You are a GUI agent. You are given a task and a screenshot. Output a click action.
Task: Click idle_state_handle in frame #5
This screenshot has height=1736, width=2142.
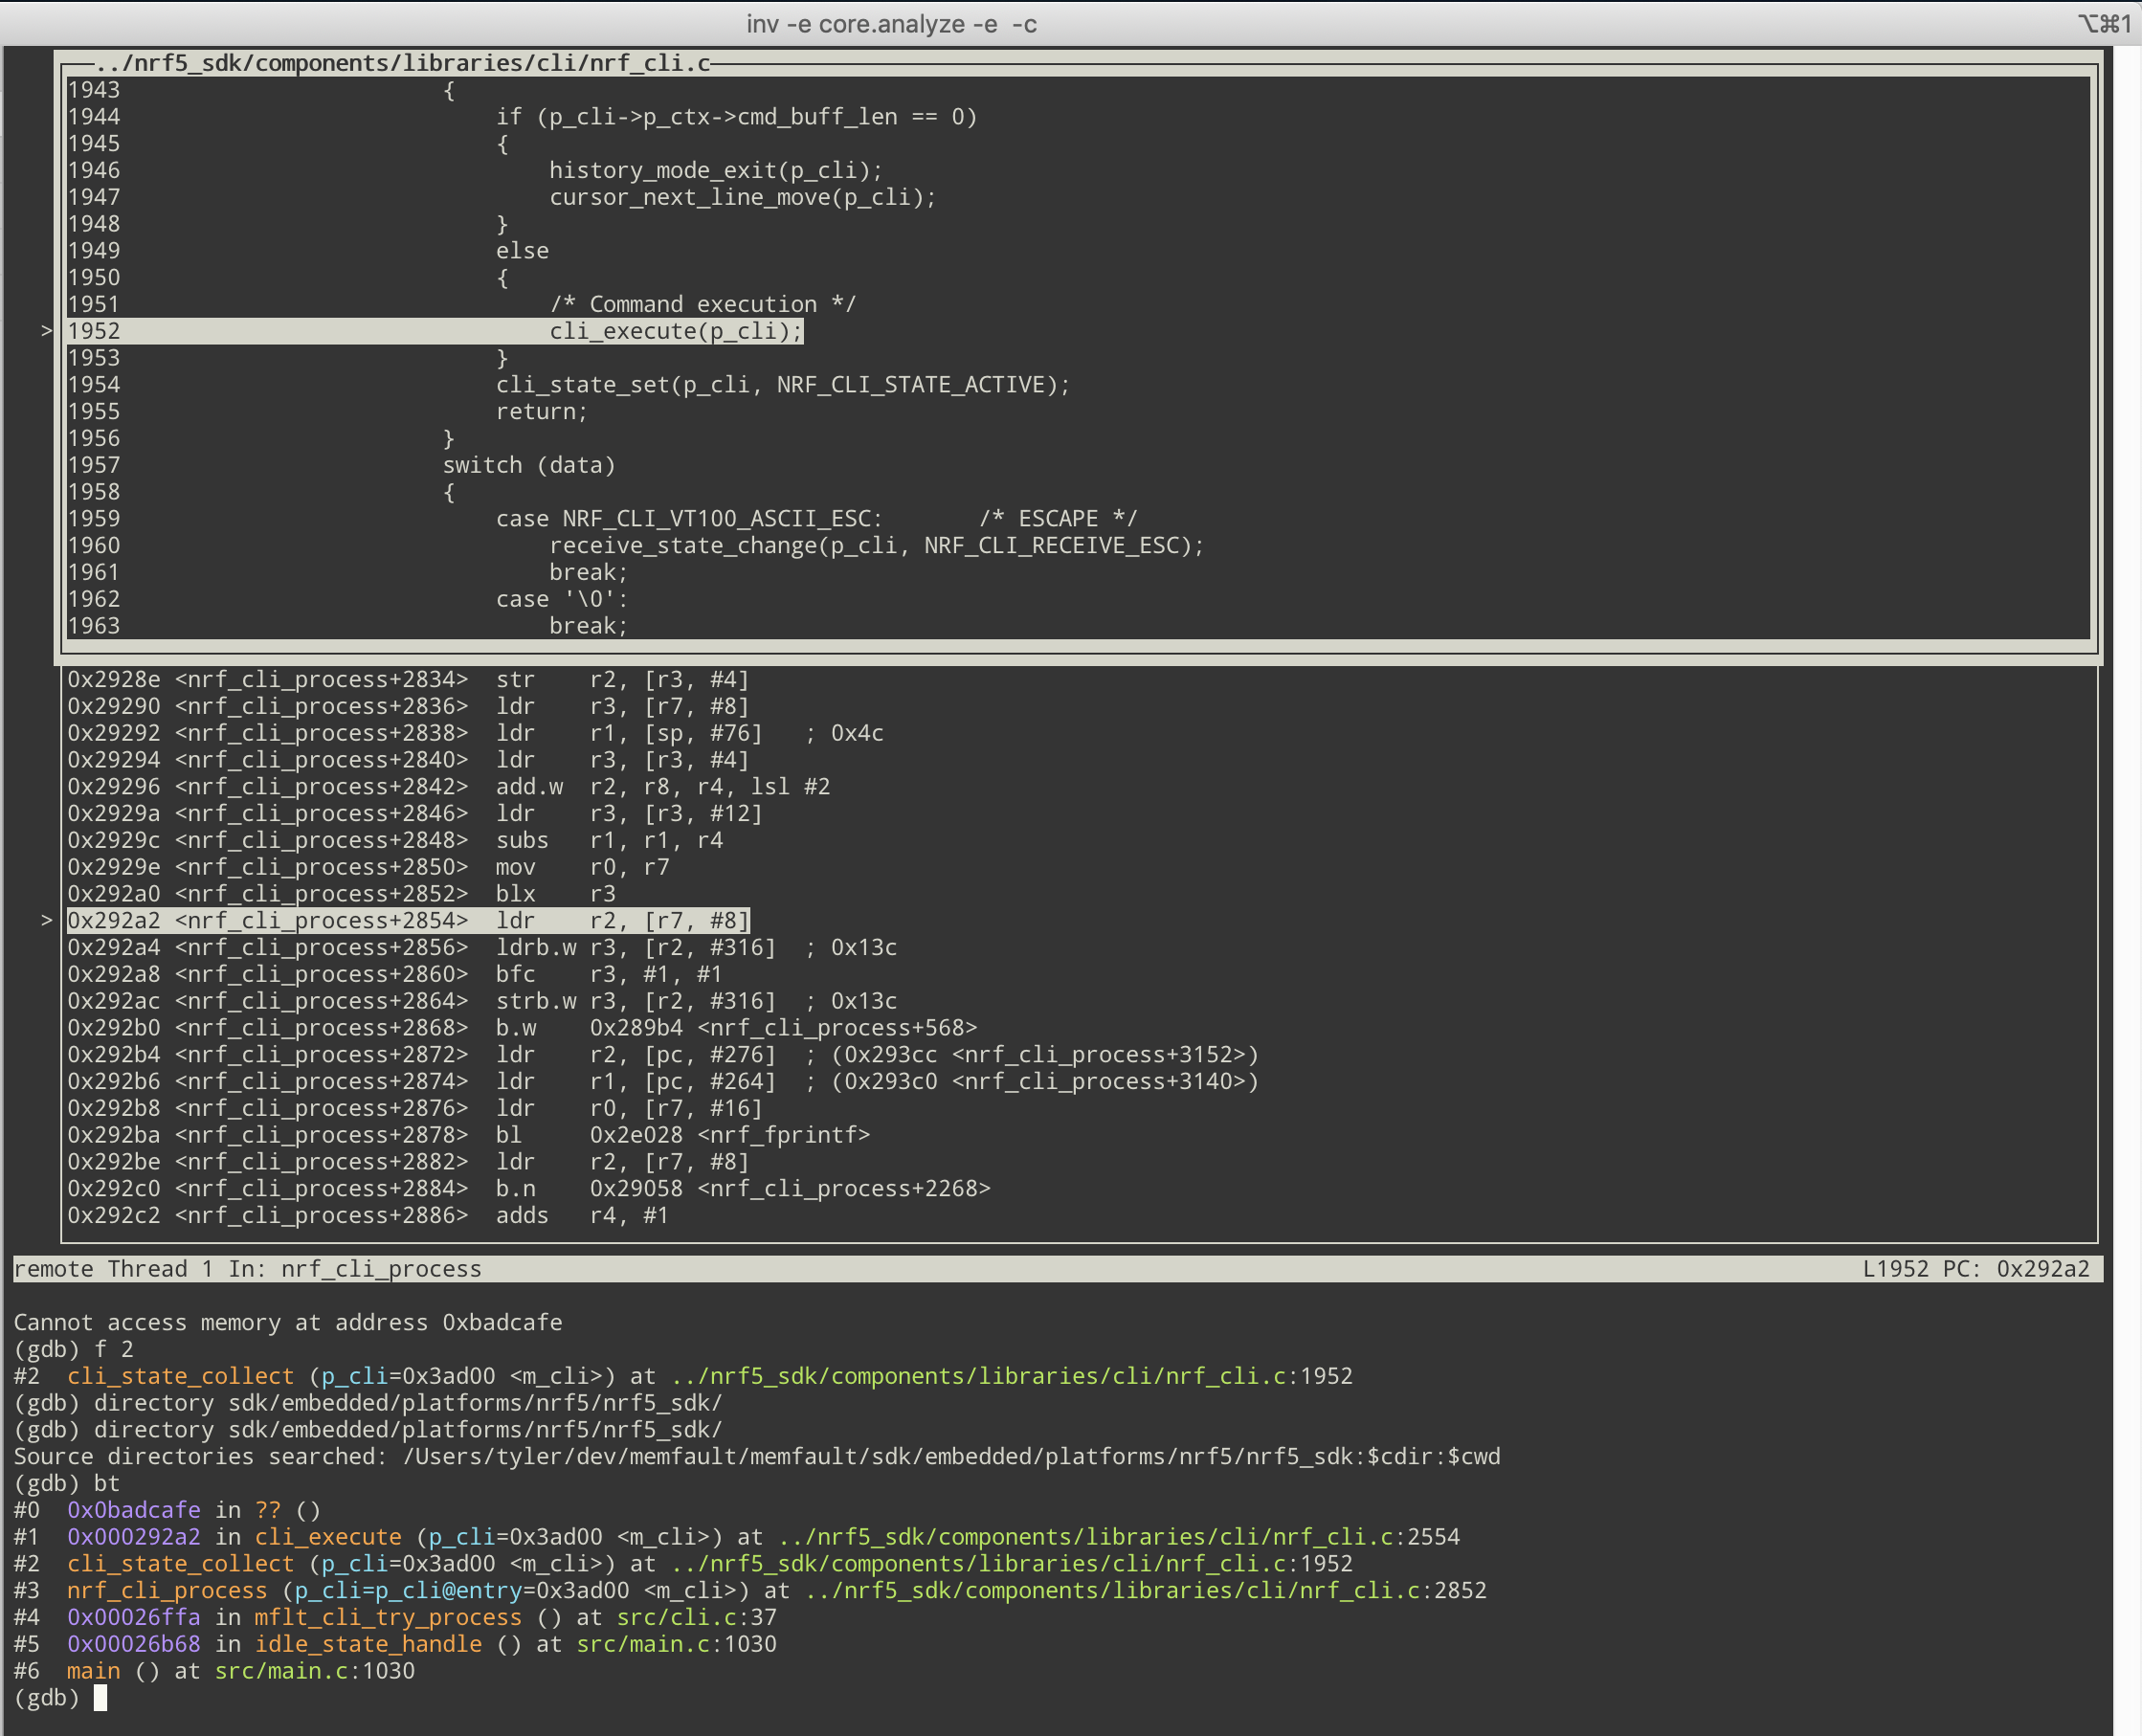(367, 1644)
